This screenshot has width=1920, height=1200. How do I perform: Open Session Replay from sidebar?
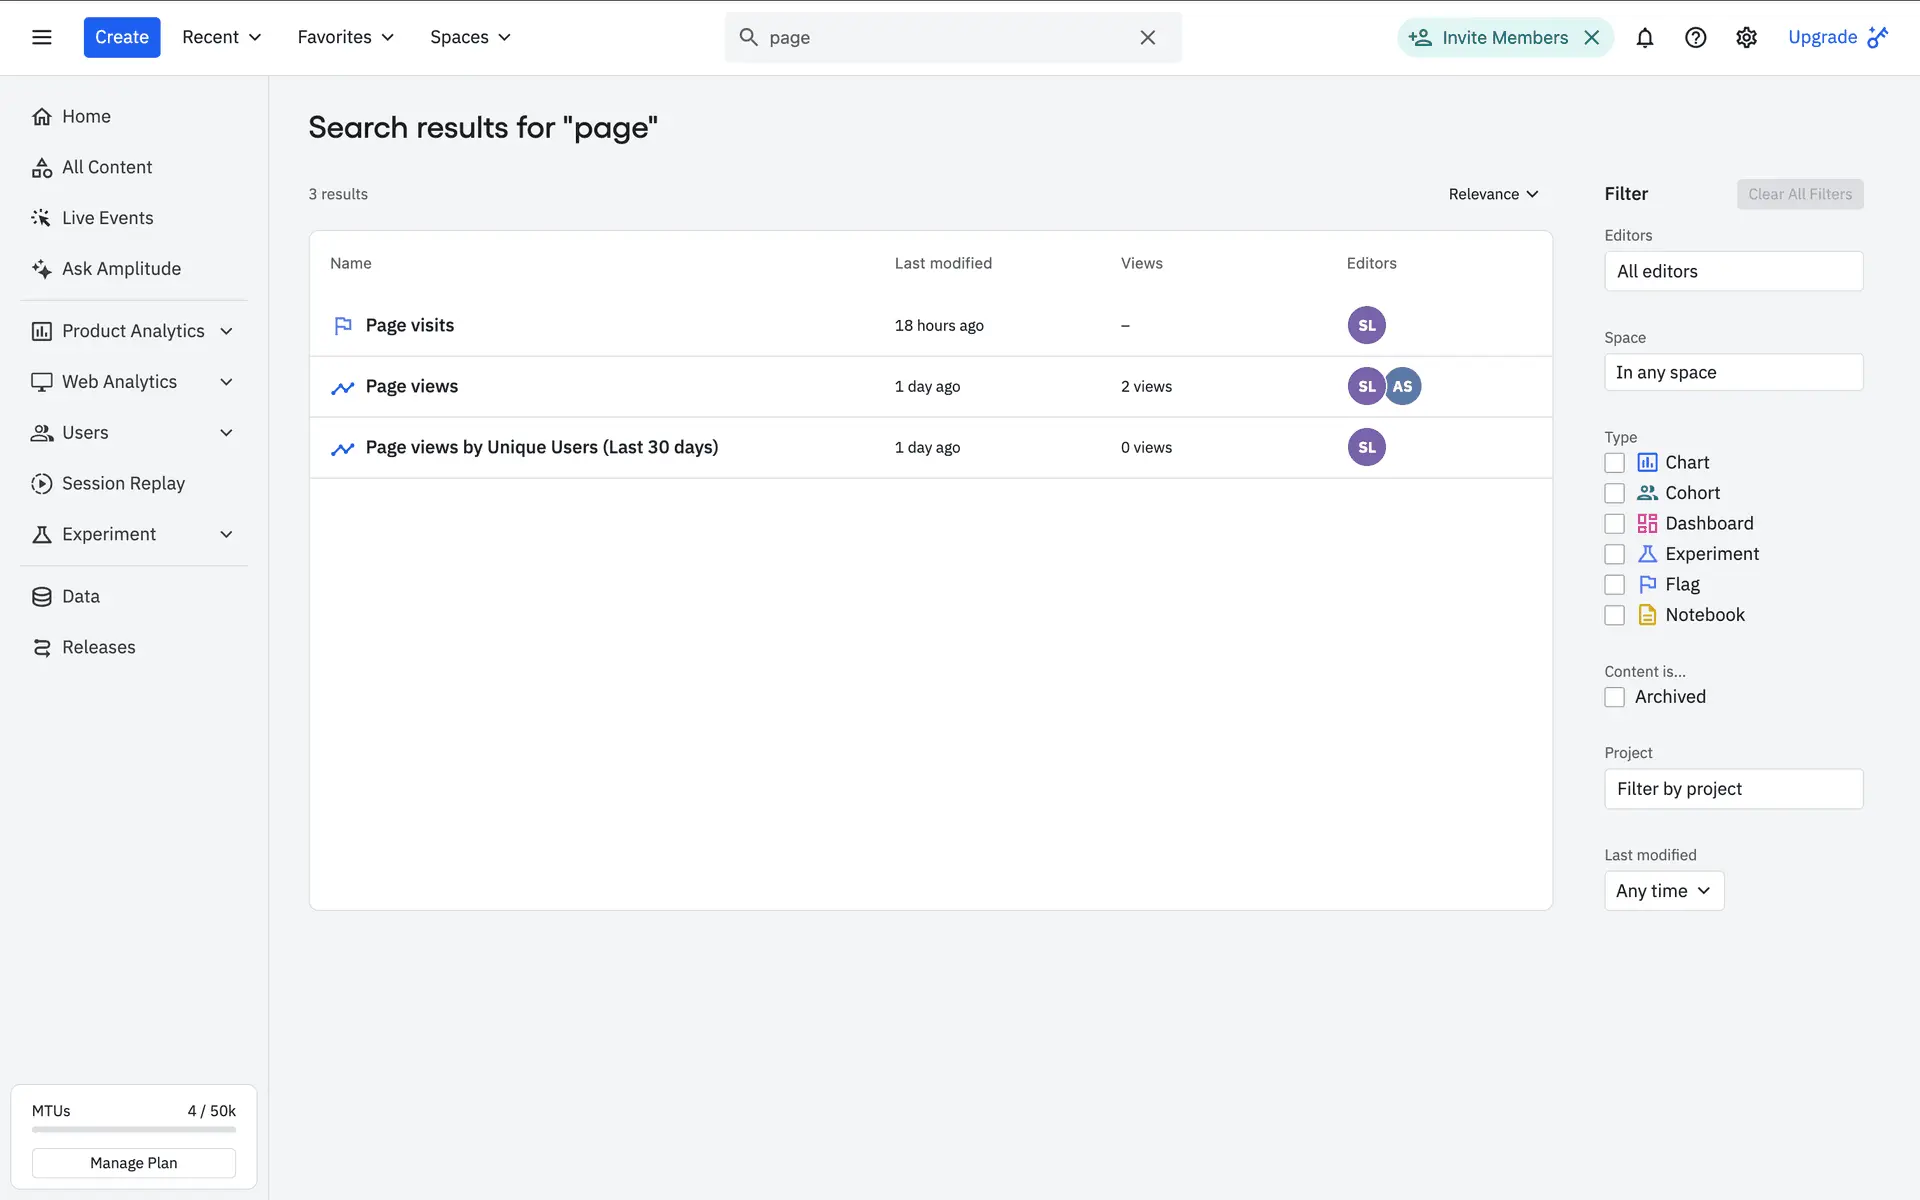click(123, 483)
